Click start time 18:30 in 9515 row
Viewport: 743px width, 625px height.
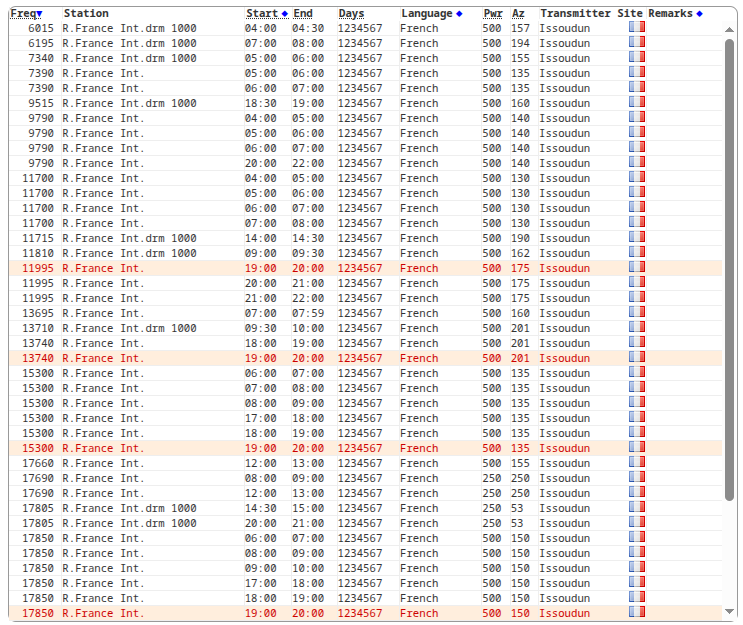261,103
